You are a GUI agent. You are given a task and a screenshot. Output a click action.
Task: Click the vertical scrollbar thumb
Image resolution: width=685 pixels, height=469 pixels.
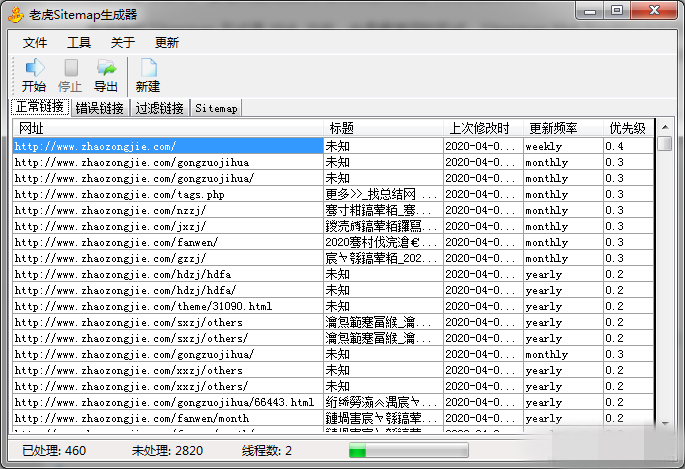click(x=665, y=144)
